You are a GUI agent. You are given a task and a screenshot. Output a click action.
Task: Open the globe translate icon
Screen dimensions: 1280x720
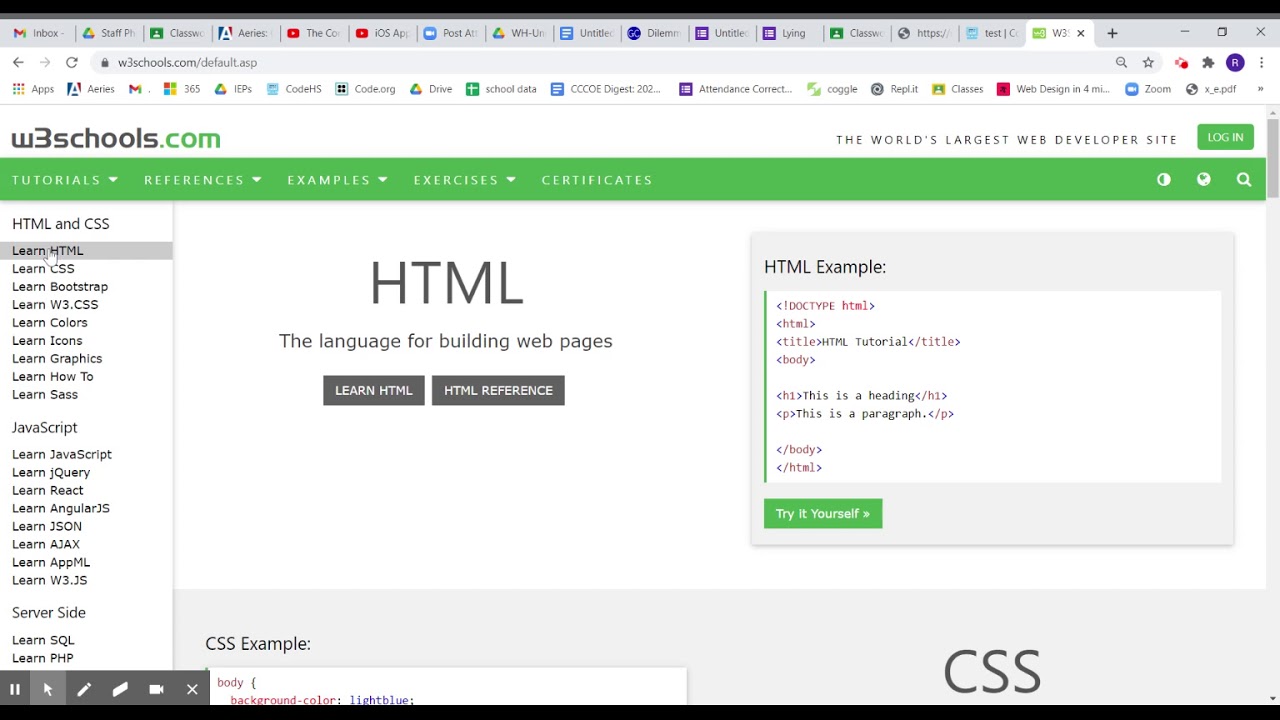tap(1204, 180)
